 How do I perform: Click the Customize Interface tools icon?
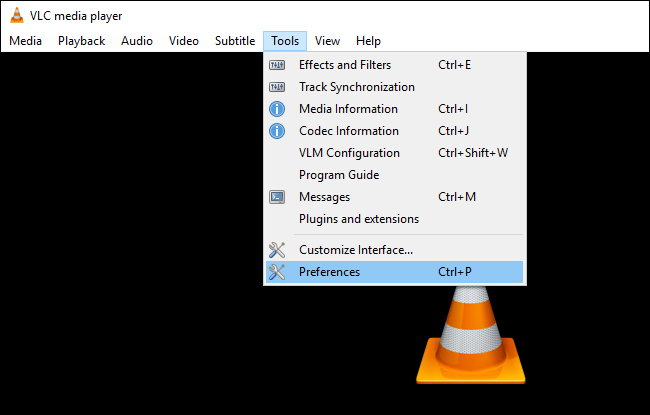[277, 250]
